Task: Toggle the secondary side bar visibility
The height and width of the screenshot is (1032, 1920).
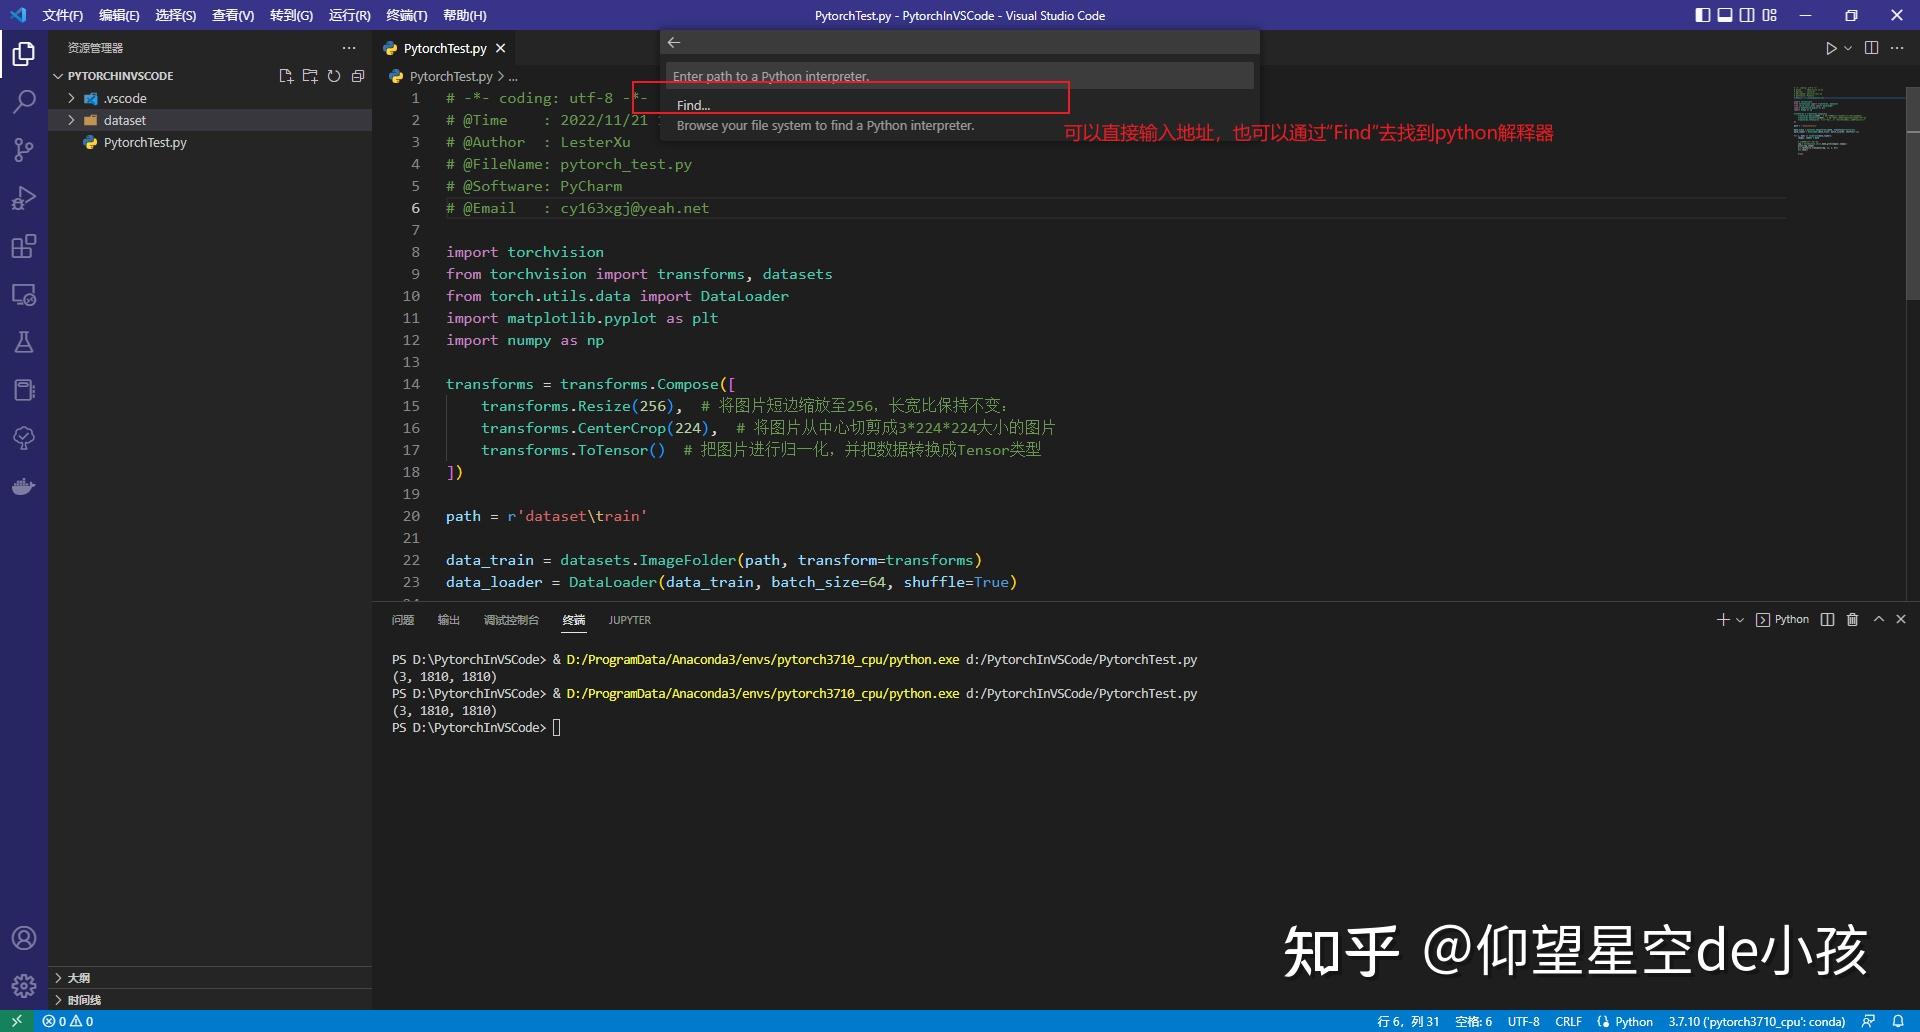Action: (1746, 15)
